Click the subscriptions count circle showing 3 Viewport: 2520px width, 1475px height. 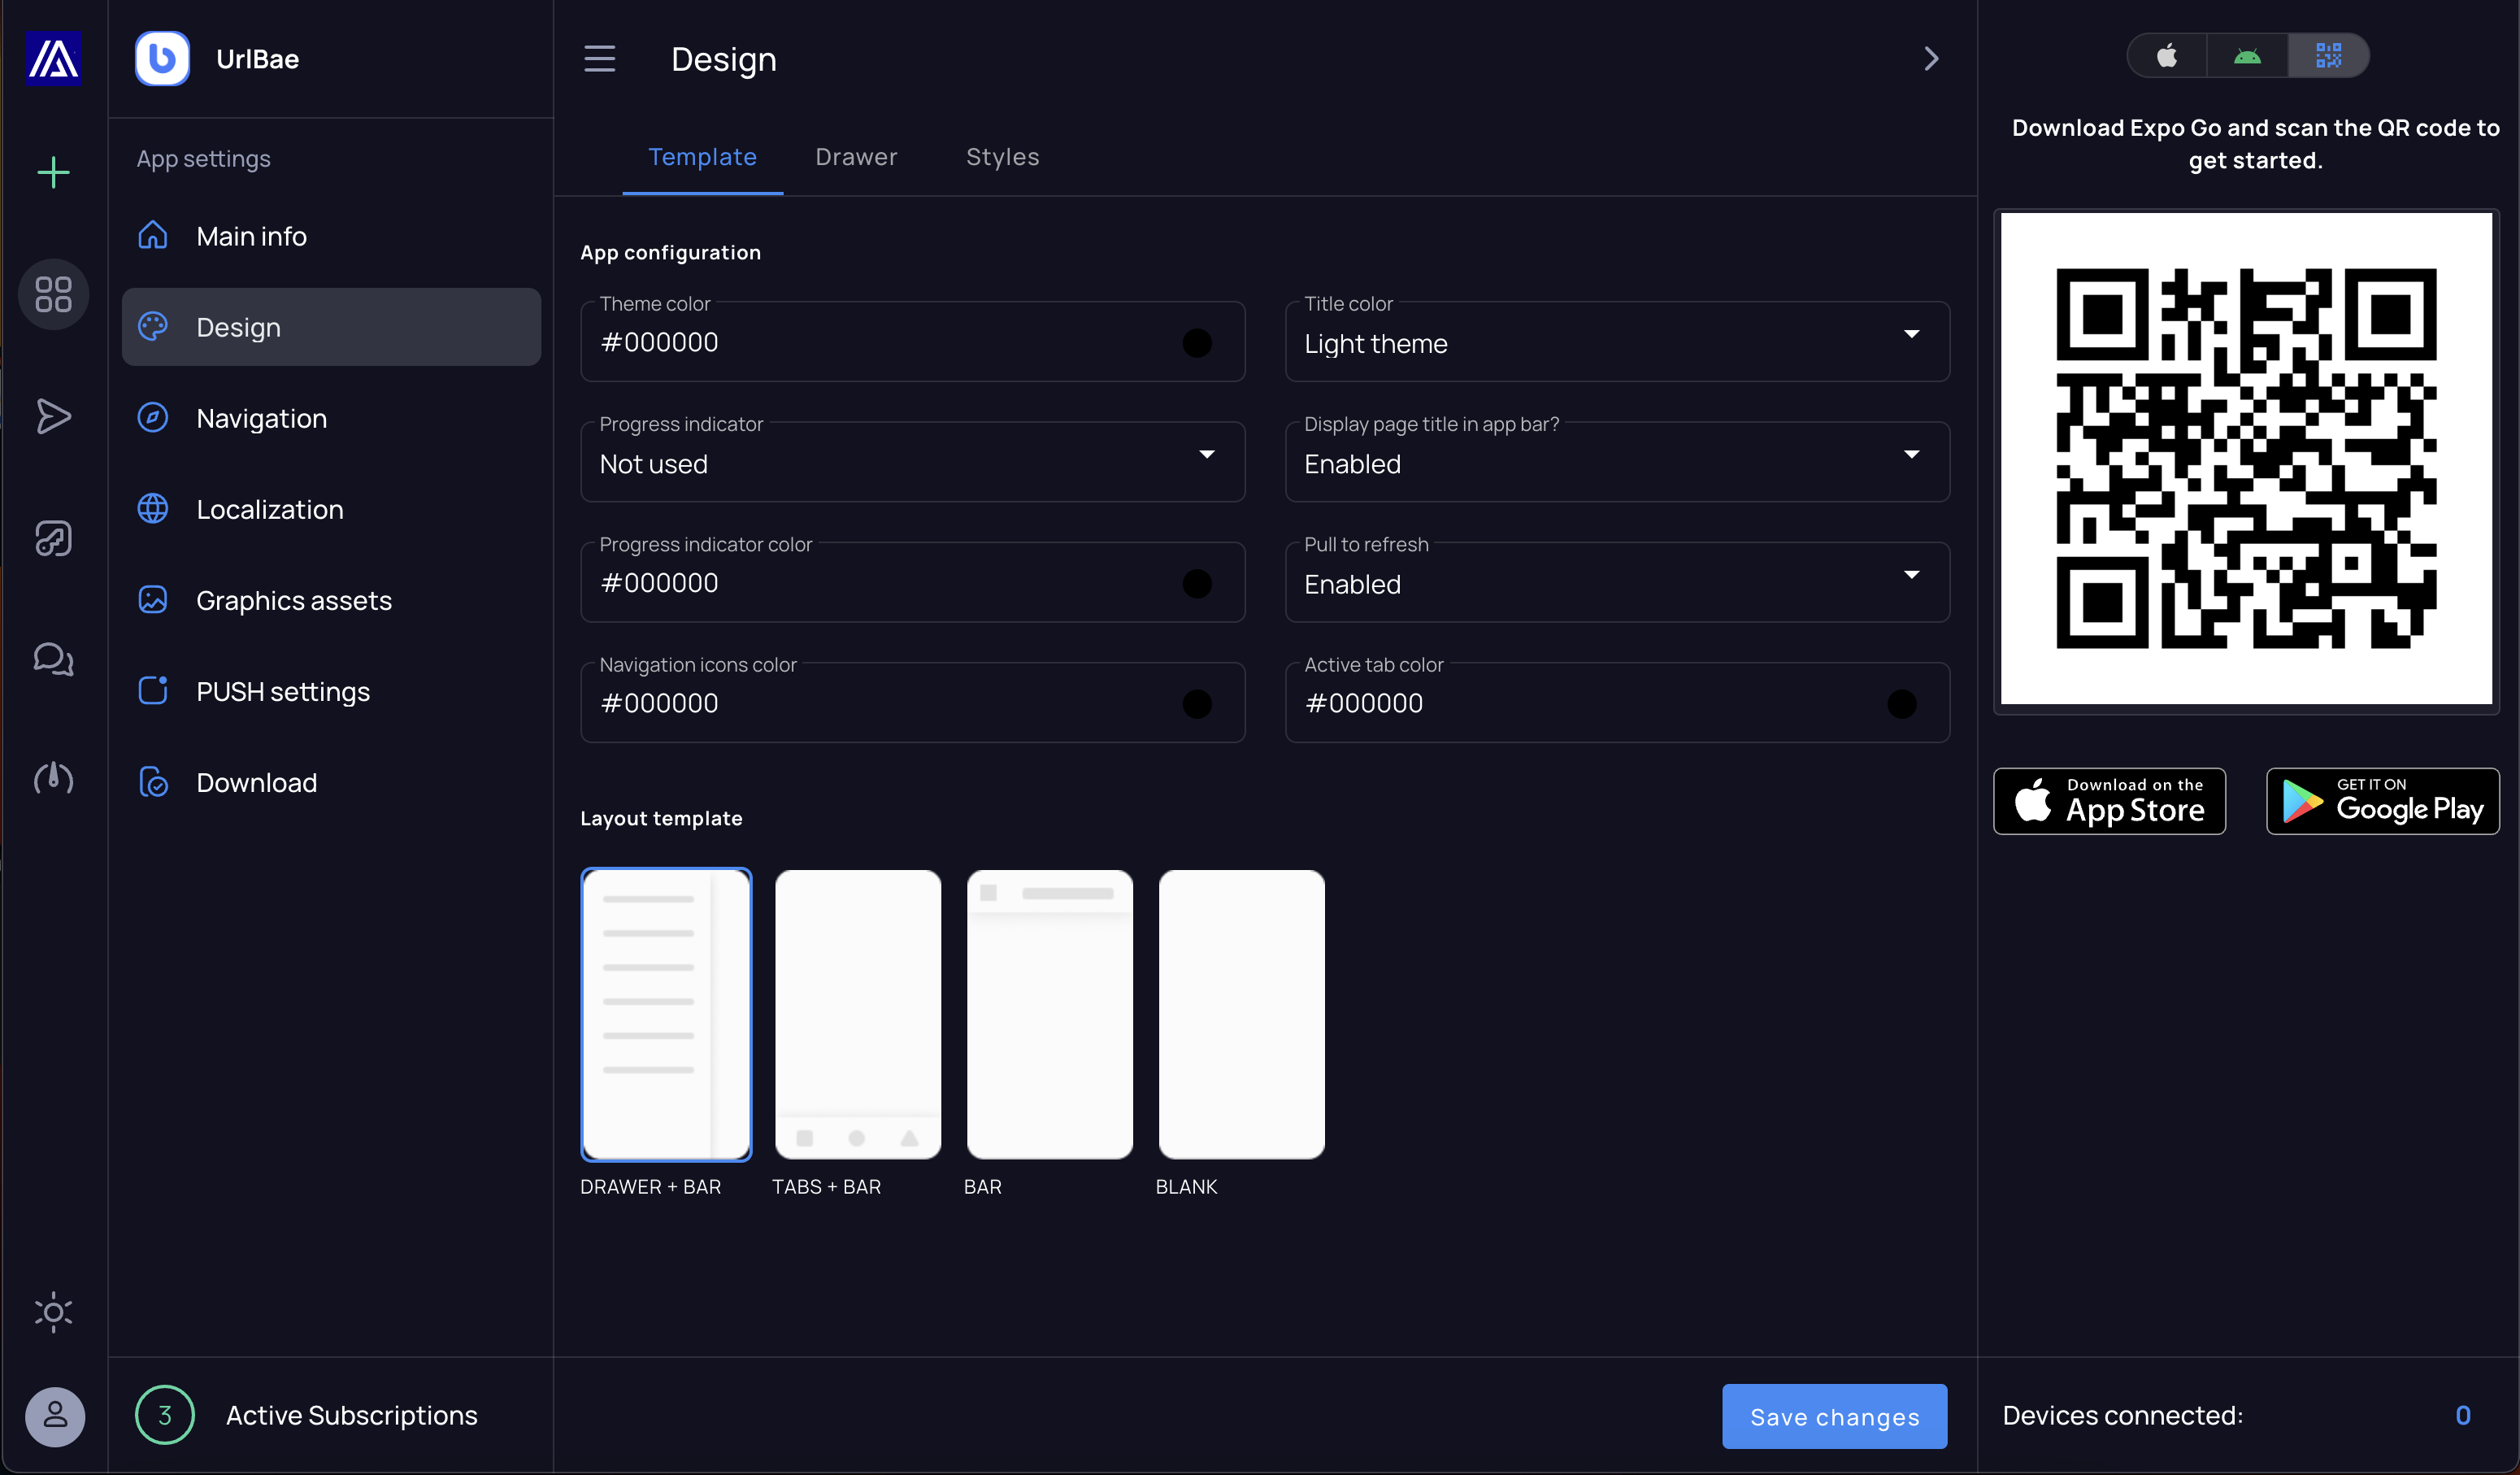click(x=164, y=1415)
